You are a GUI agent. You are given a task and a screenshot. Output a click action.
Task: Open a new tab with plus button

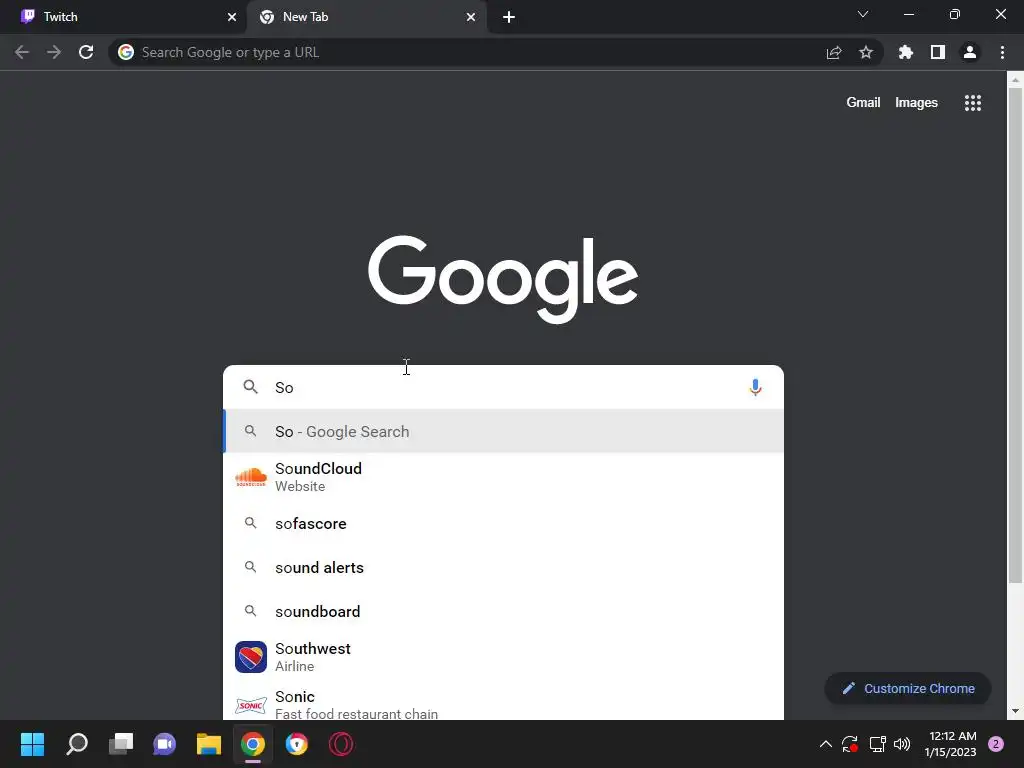pos(509,17)
